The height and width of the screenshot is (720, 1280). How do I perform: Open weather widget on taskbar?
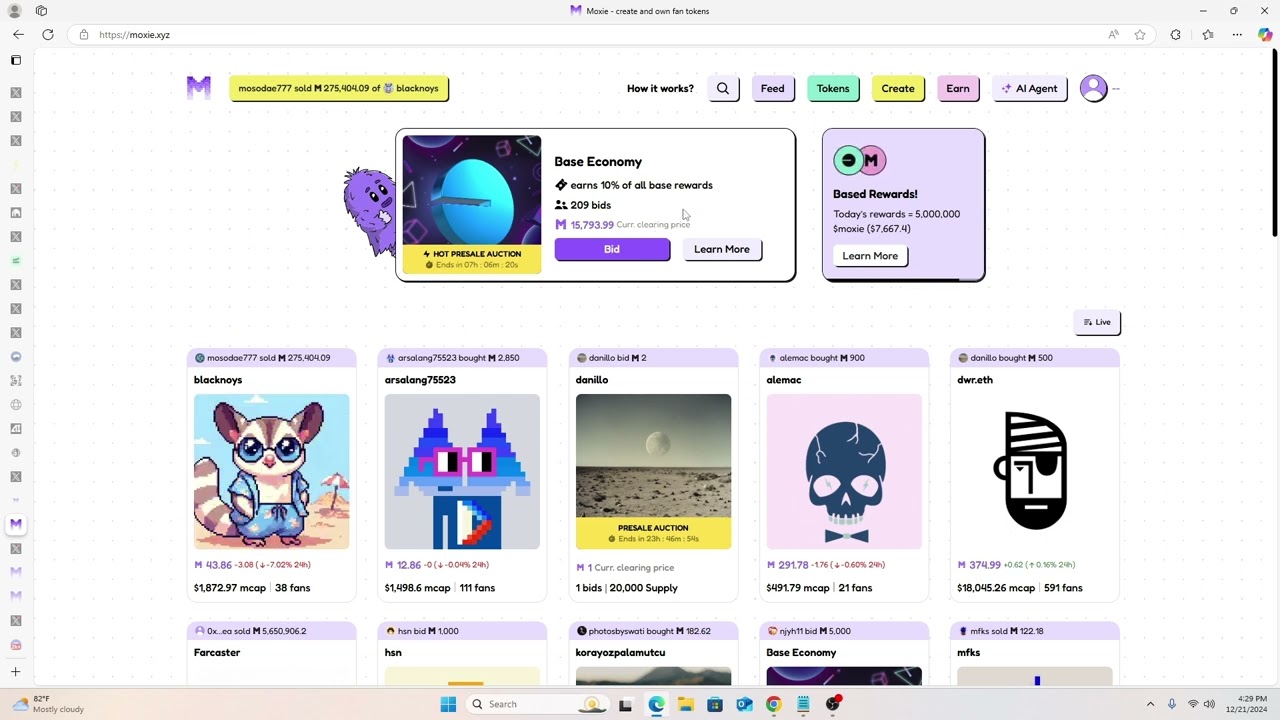coord(48,704)
